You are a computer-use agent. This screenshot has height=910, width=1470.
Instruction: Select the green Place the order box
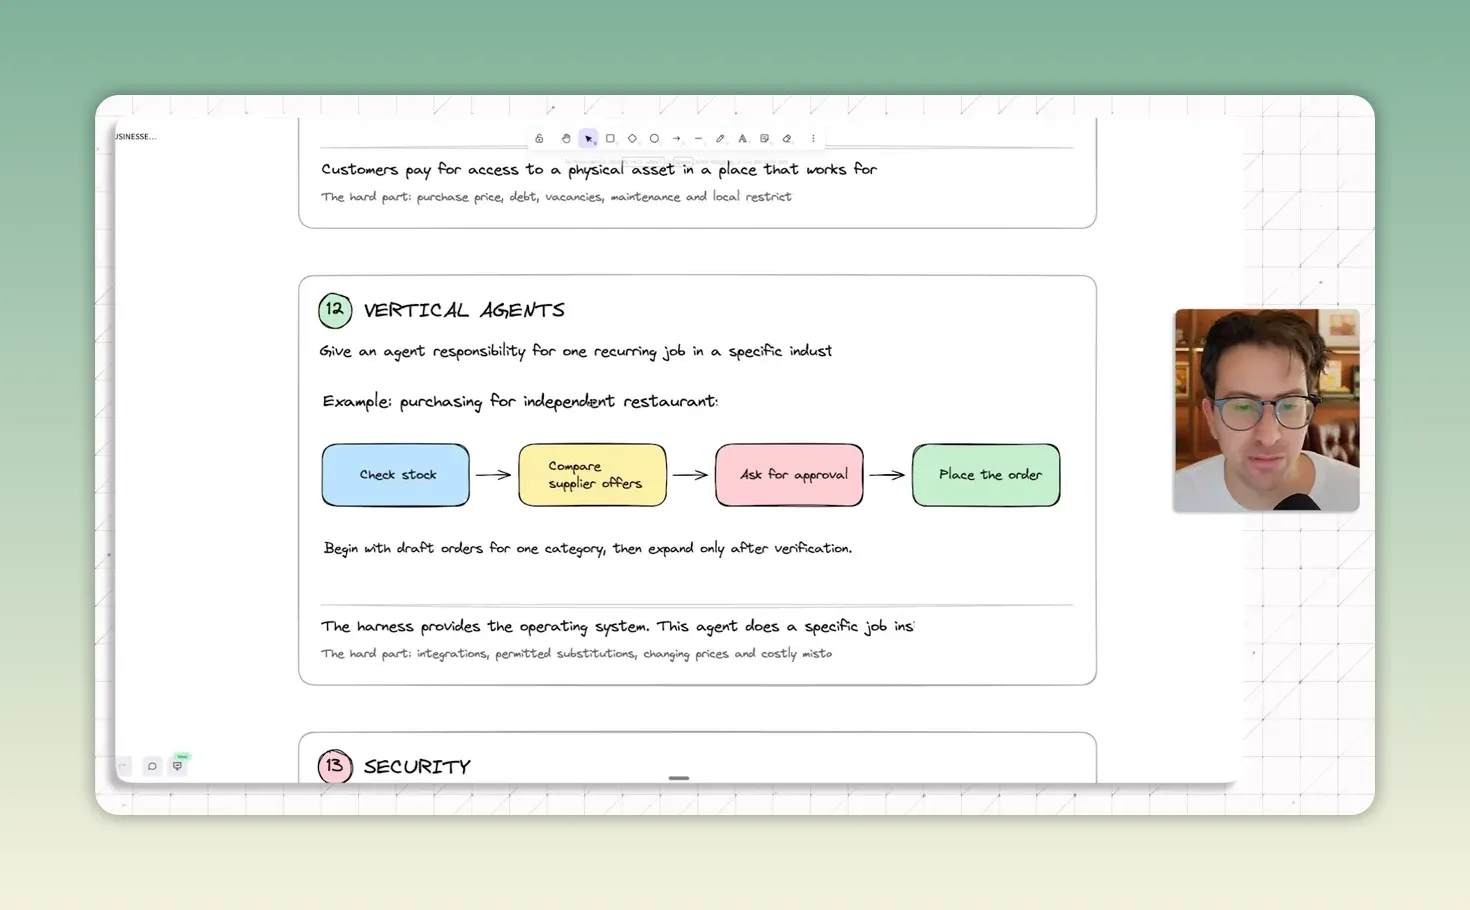coord(986,475)
